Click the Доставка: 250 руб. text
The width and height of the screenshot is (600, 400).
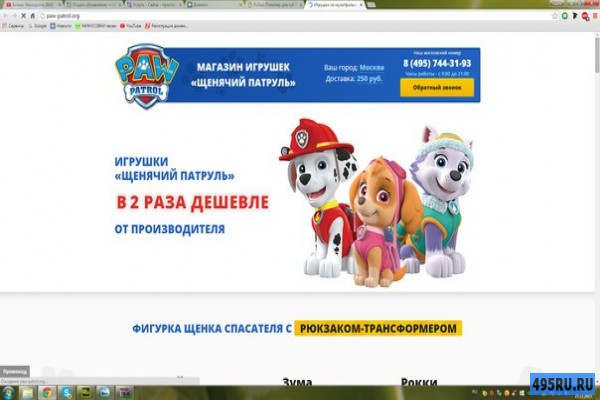coord(354,79)
